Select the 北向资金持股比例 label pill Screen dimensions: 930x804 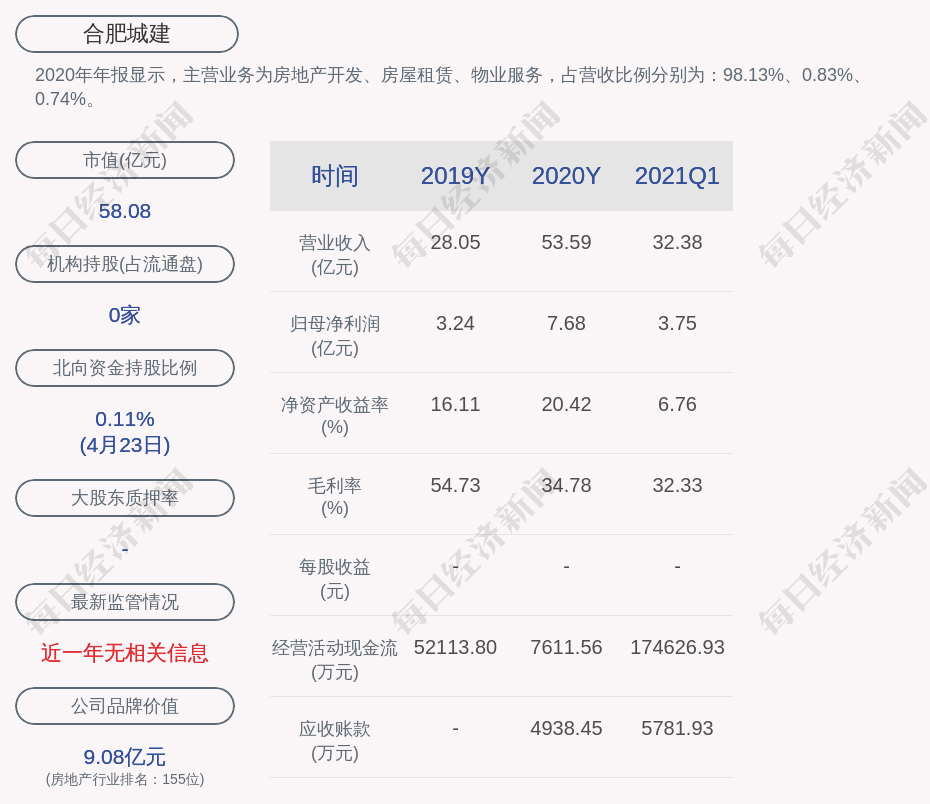click(x=125, y=368)
